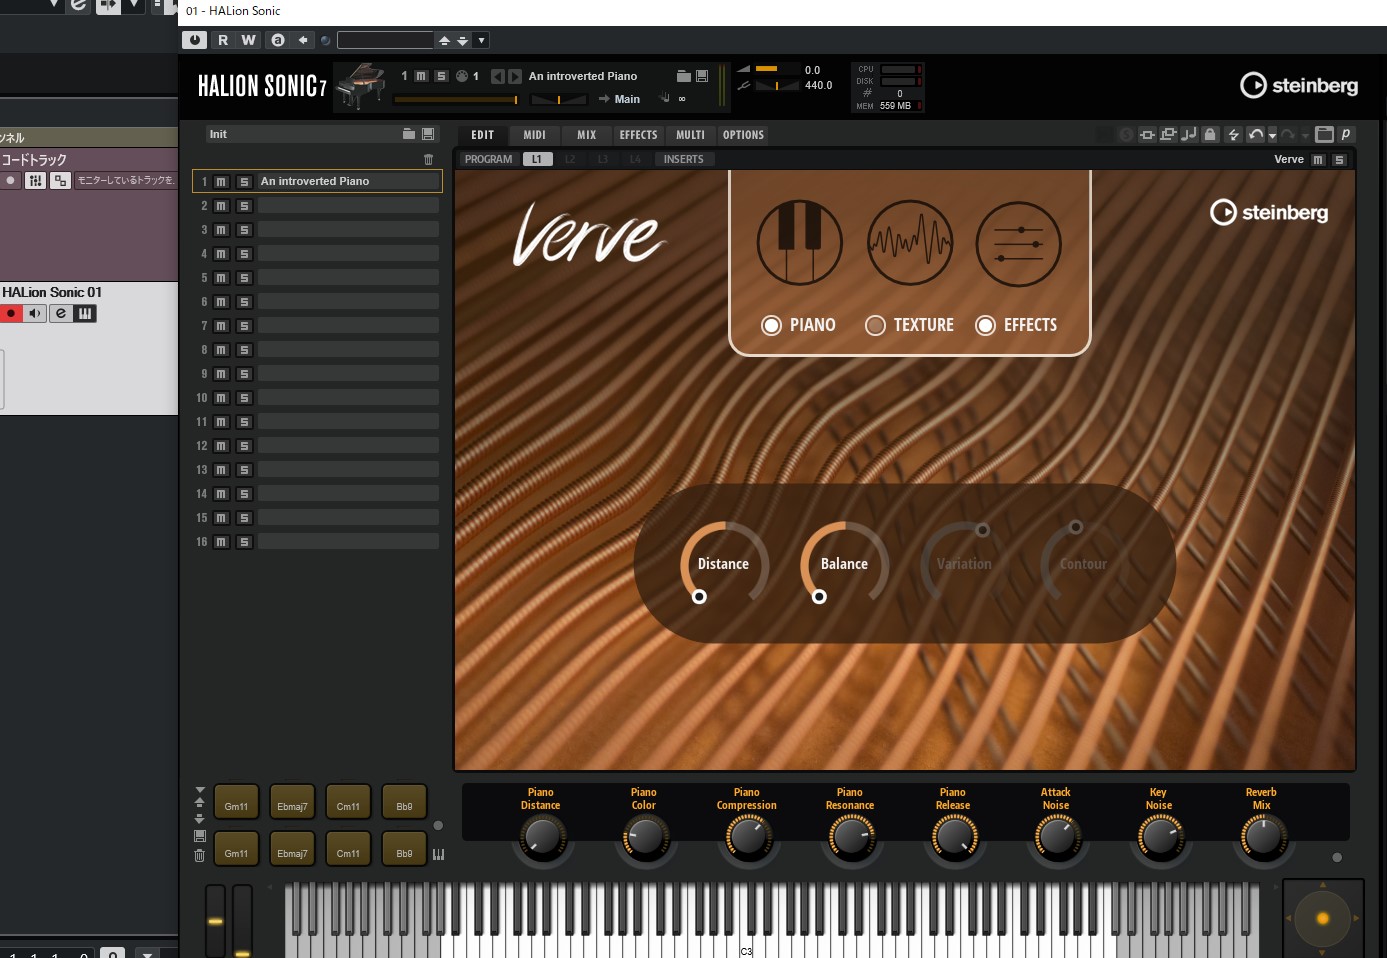Click load next preset down-arrow button
The height and width of the screenshot is (958, 1387).
click(462, 40)
